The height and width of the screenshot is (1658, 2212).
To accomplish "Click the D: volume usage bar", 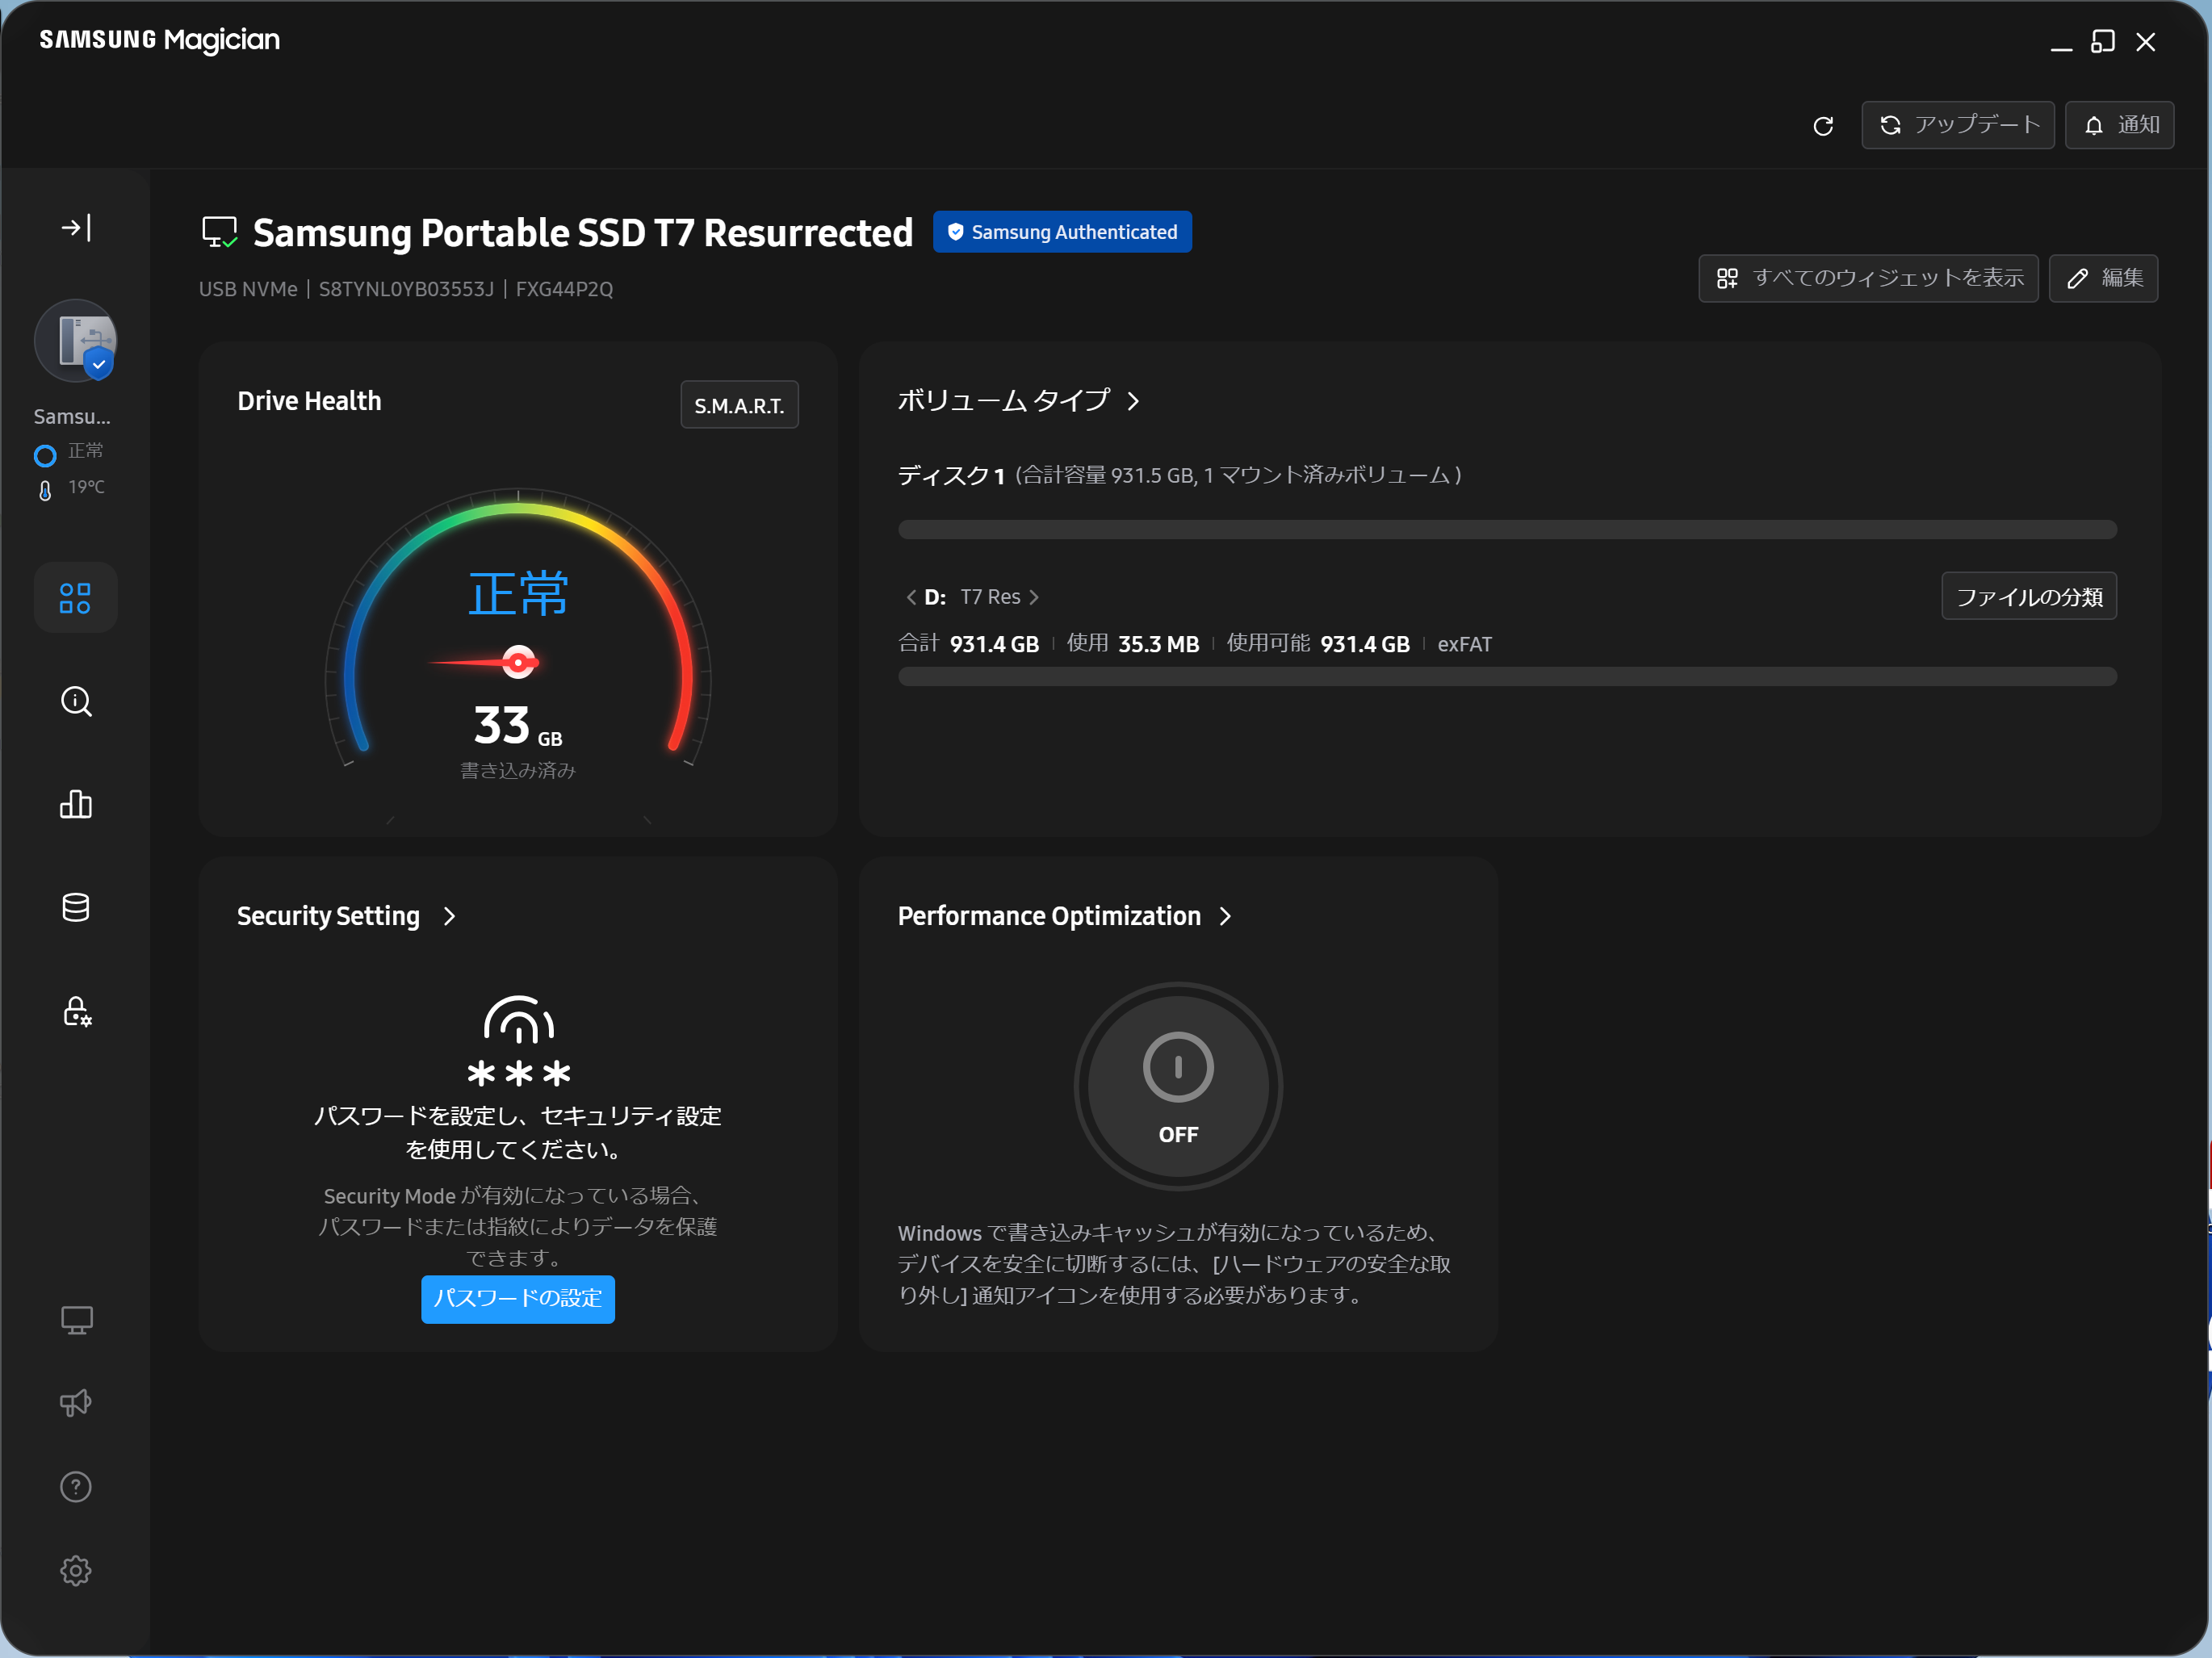I will (x=1506, y=677).
